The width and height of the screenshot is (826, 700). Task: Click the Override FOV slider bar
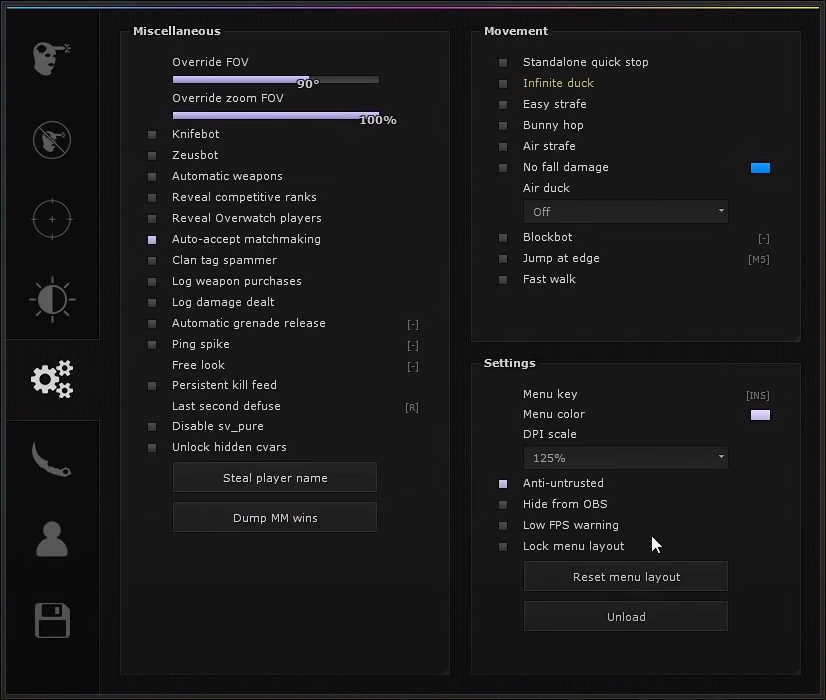coord(275,79)
